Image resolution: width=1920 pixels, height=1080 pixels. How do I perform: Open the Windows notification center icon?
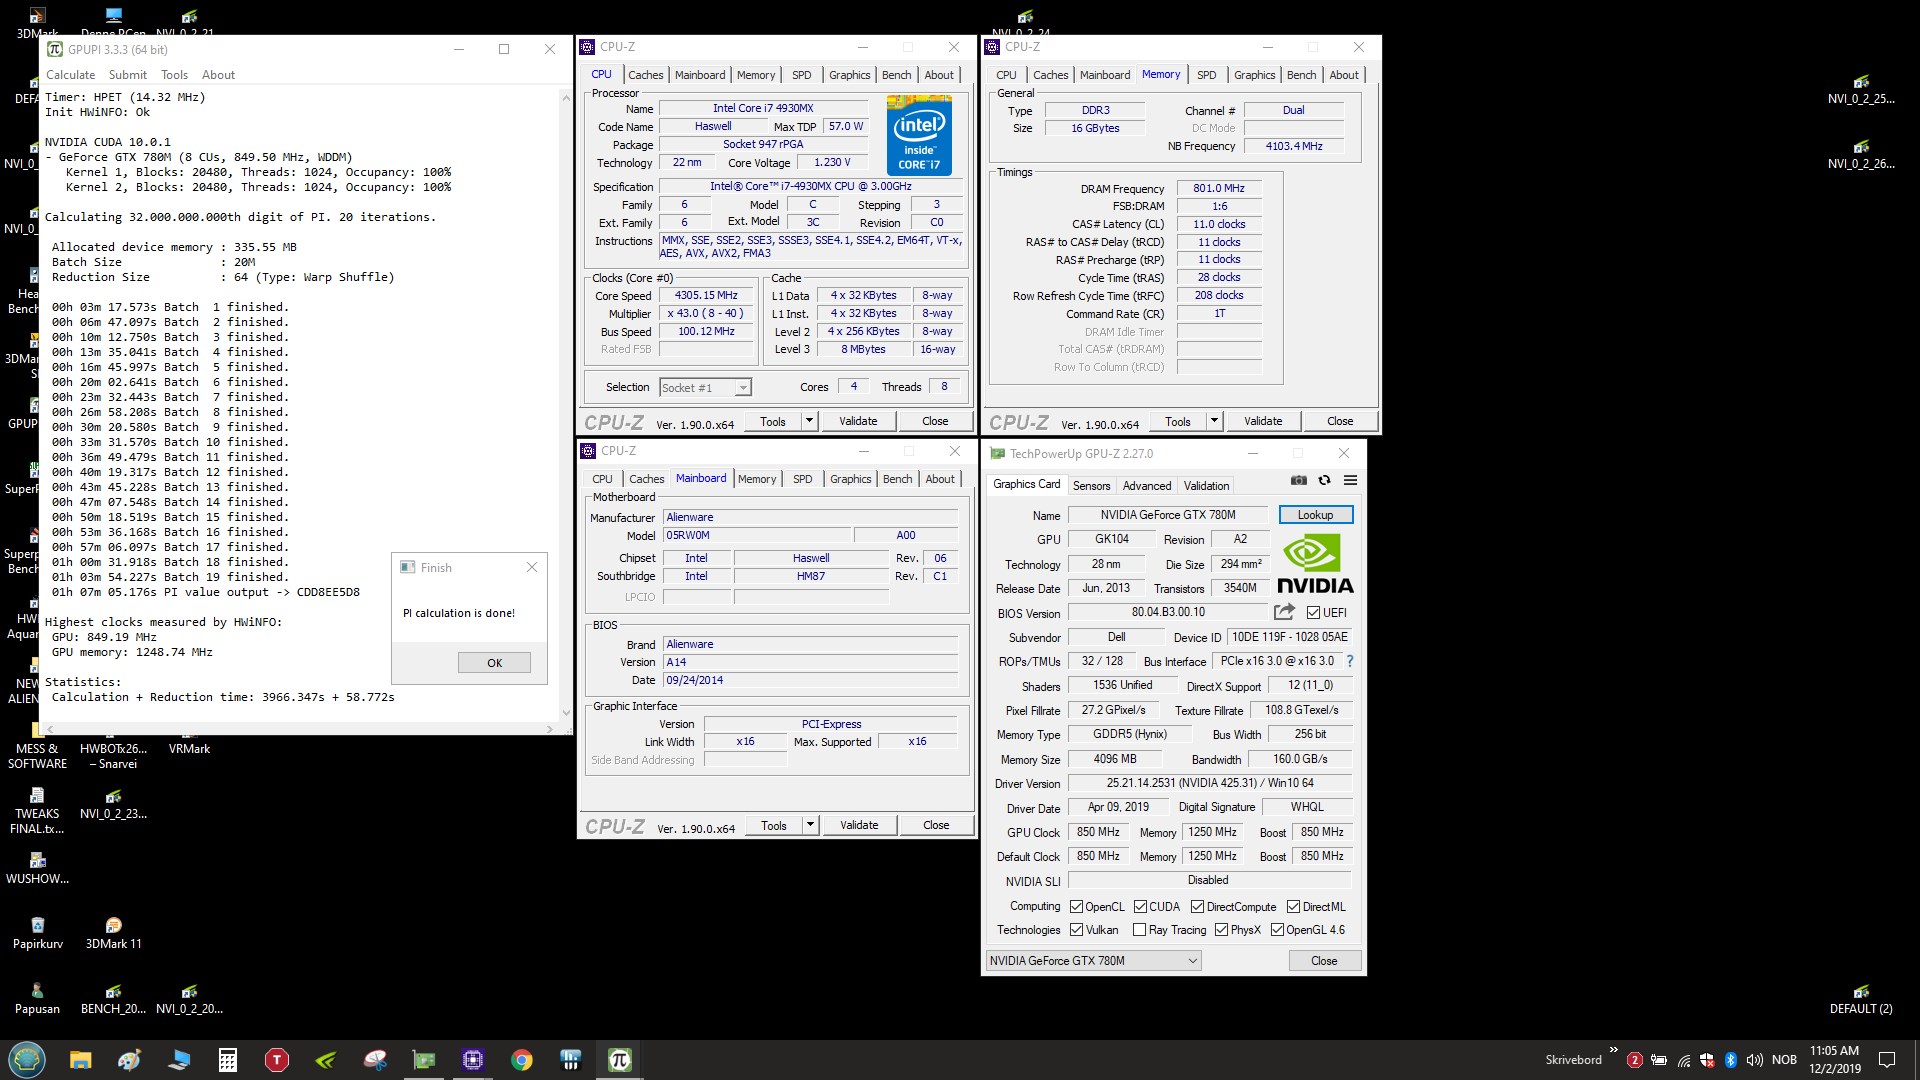pyautogui.click(x=1887, y=1060)
